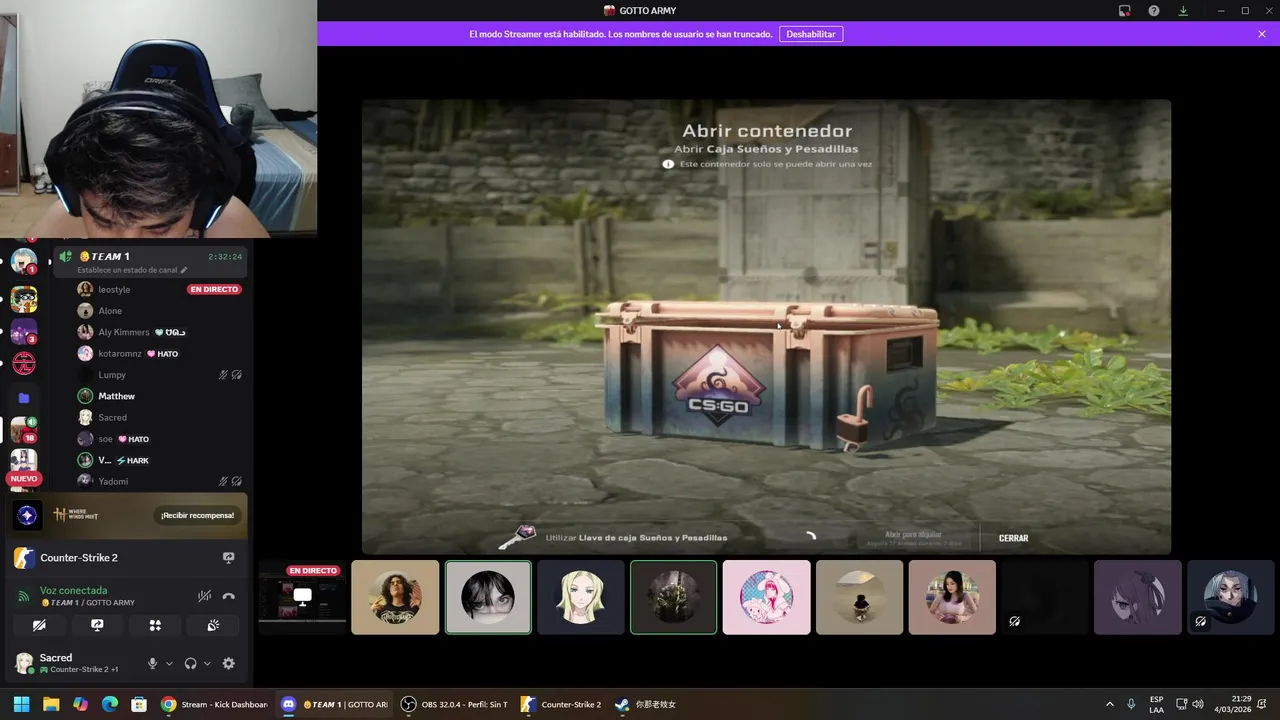Click Deshabilitar to disable Streamer mode
The width and height of the screenshot is (1280, 720).
(811, 34)
